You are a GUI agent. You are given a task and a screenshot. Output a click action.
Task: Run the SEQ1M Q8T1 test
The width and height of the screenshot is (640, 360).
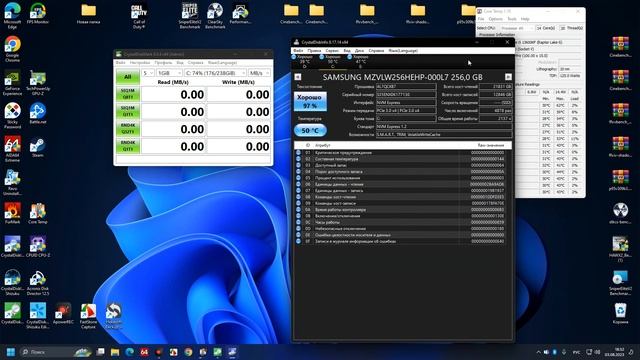(x=128, y=94)
